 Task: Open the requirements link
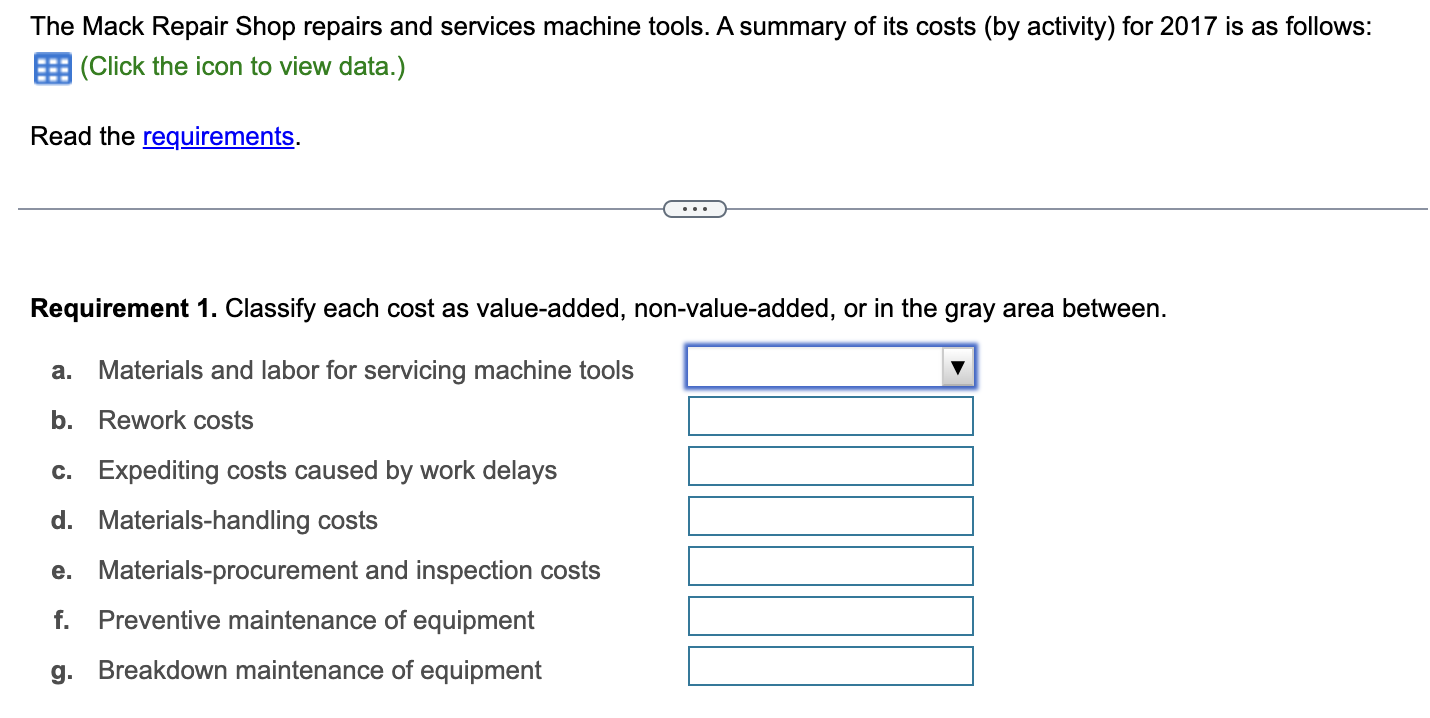218,136
